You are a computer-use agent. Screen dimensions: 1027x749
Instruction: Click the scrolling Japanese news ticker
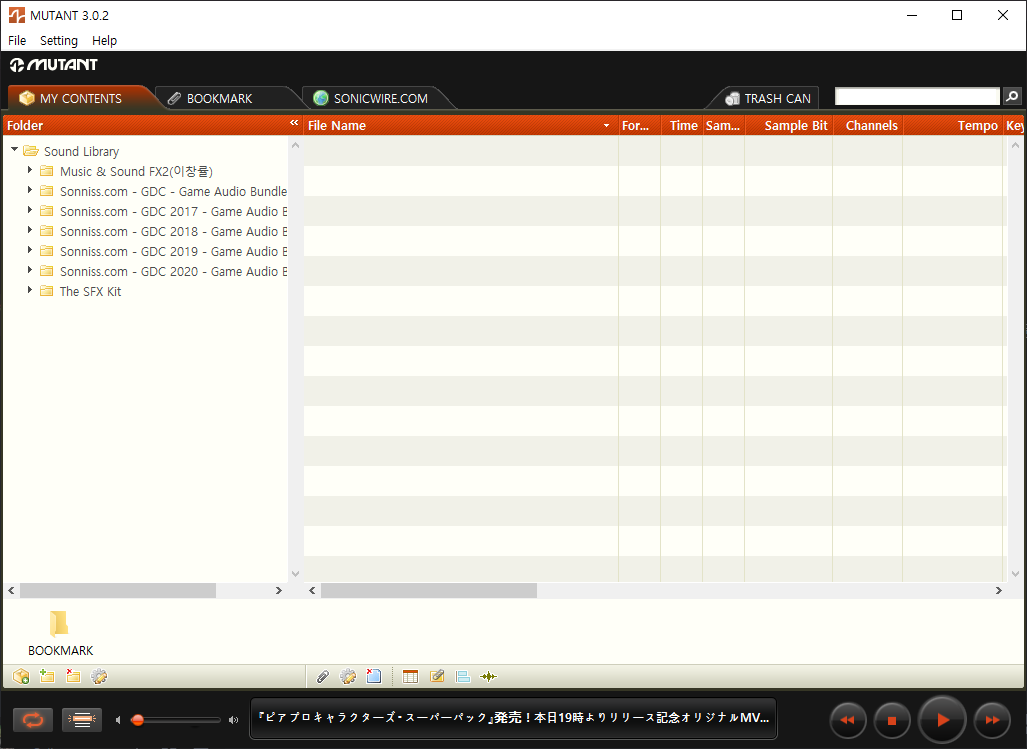click(514, 718)
